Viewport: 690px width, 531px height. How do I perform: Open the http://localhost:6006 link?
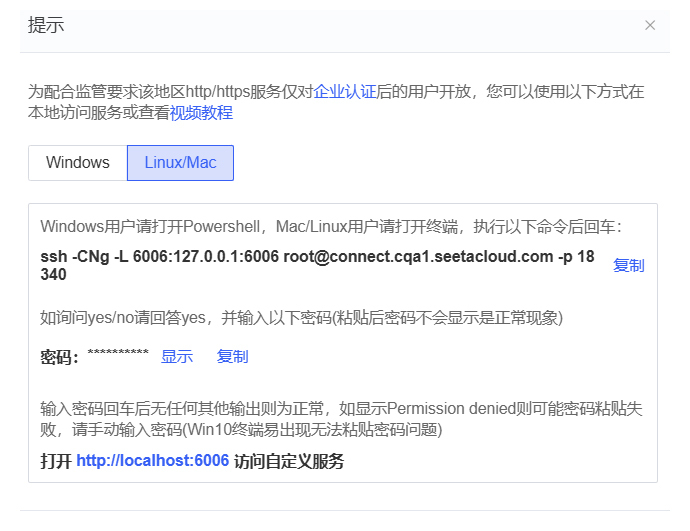[x=153, y=461]
